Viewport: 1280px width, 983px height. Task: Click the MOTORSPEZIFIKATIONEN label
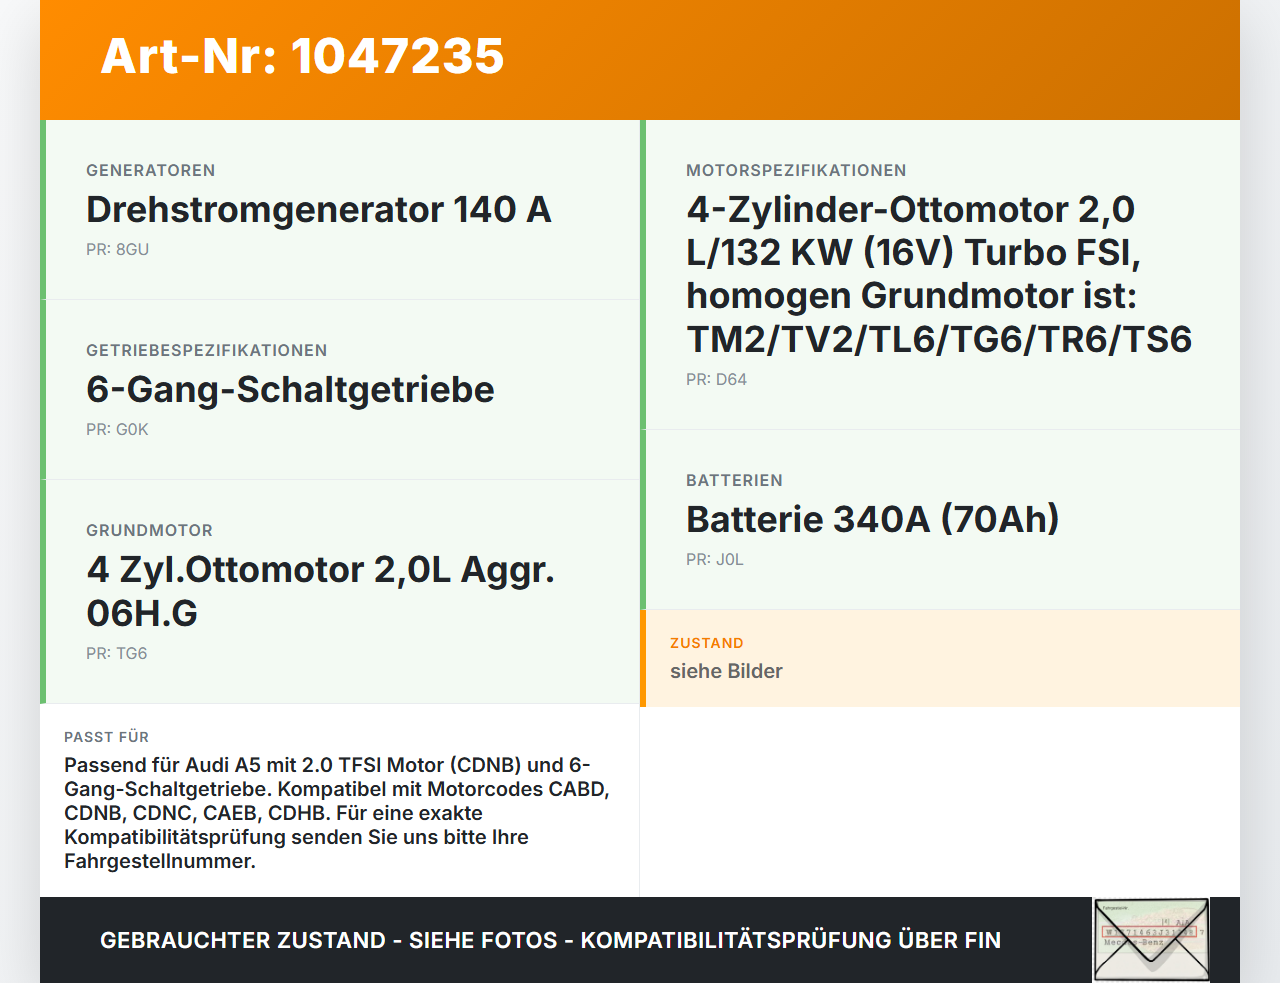pos(796,170)
